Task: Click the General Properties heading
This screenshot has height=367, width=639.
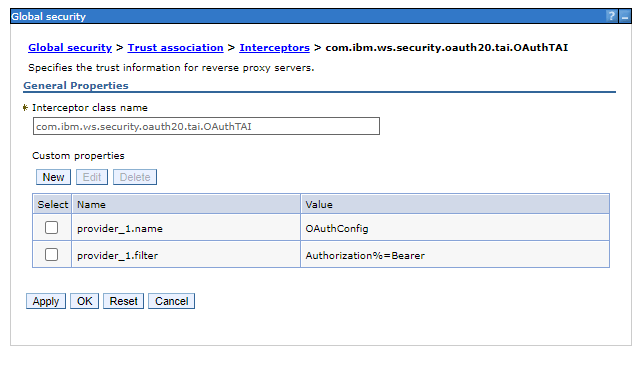Action: pyautogui.click(x=76, y=86)
